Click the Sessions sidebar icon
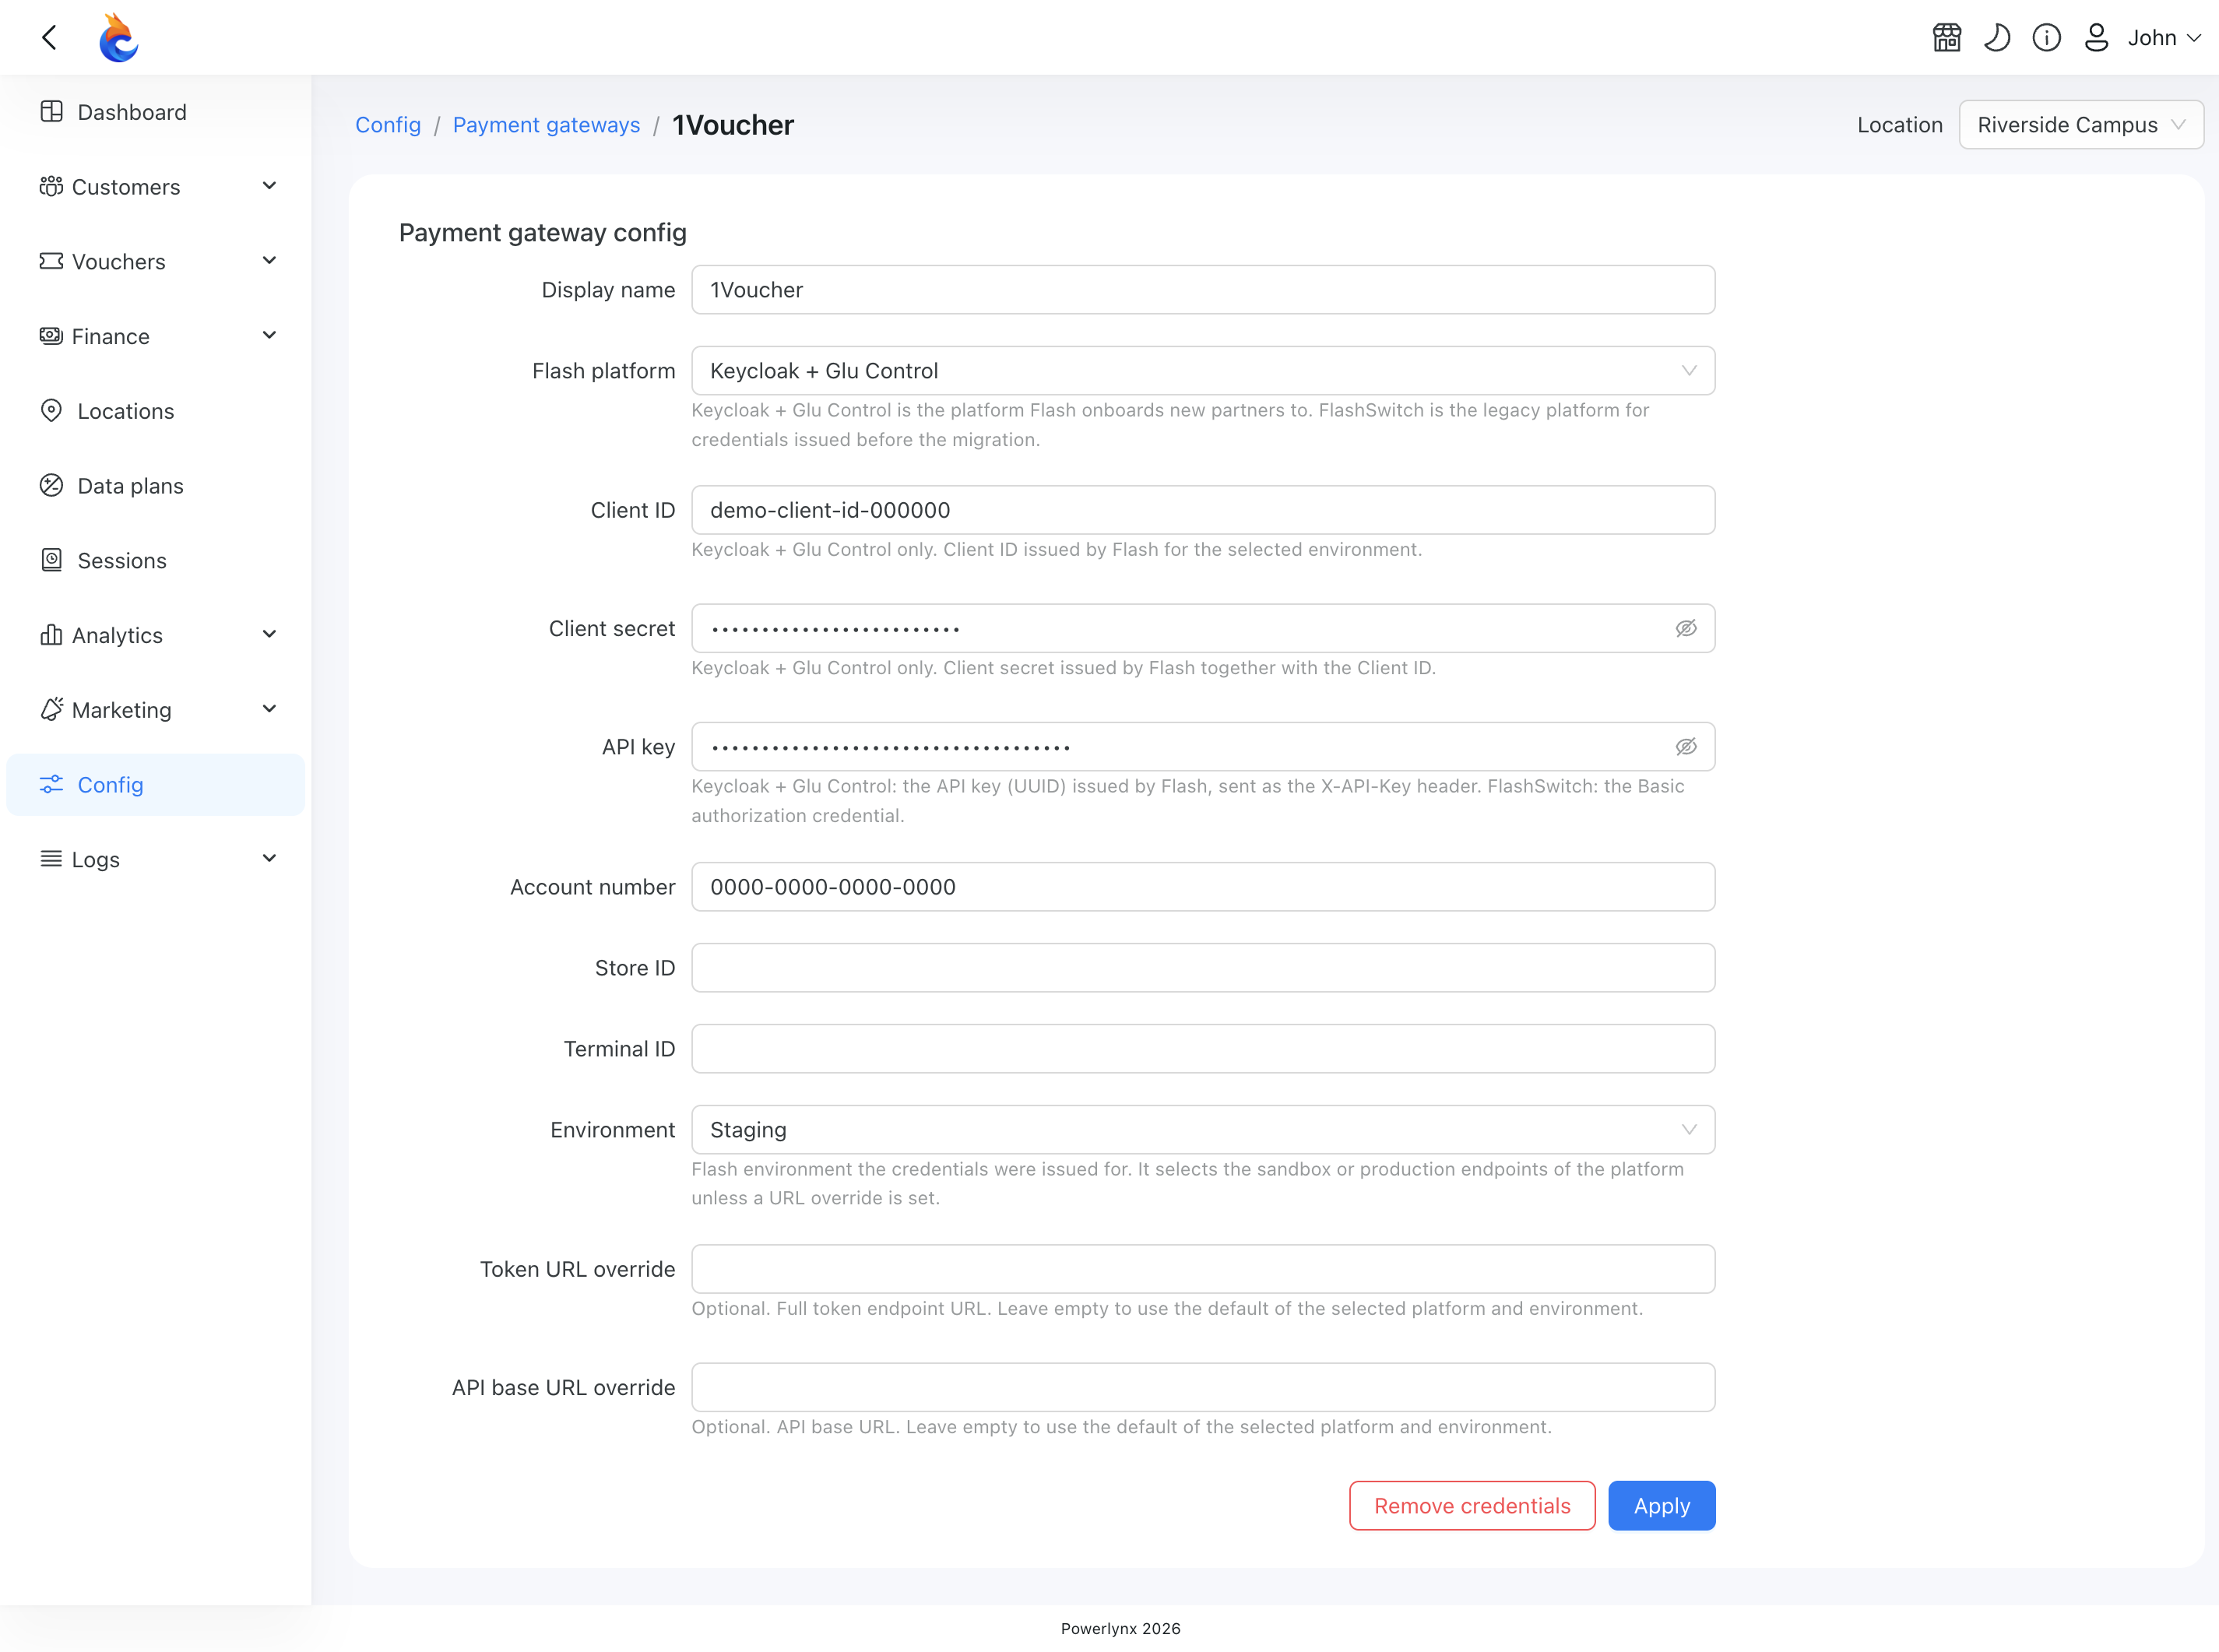The width and height of the screenshot is (2219, 1652). point(51,560)
